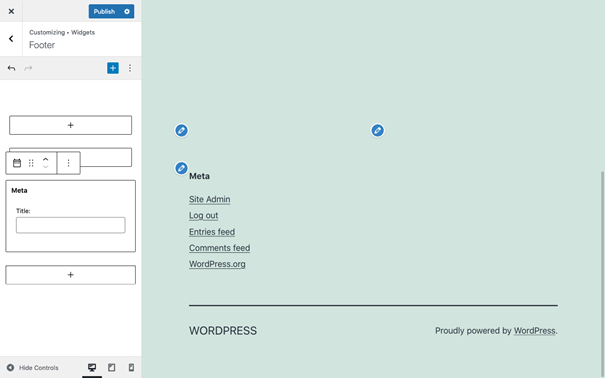The image size is (605, 378).
Task: Switch preview to desktop device
Action: [x=92, y=368]
